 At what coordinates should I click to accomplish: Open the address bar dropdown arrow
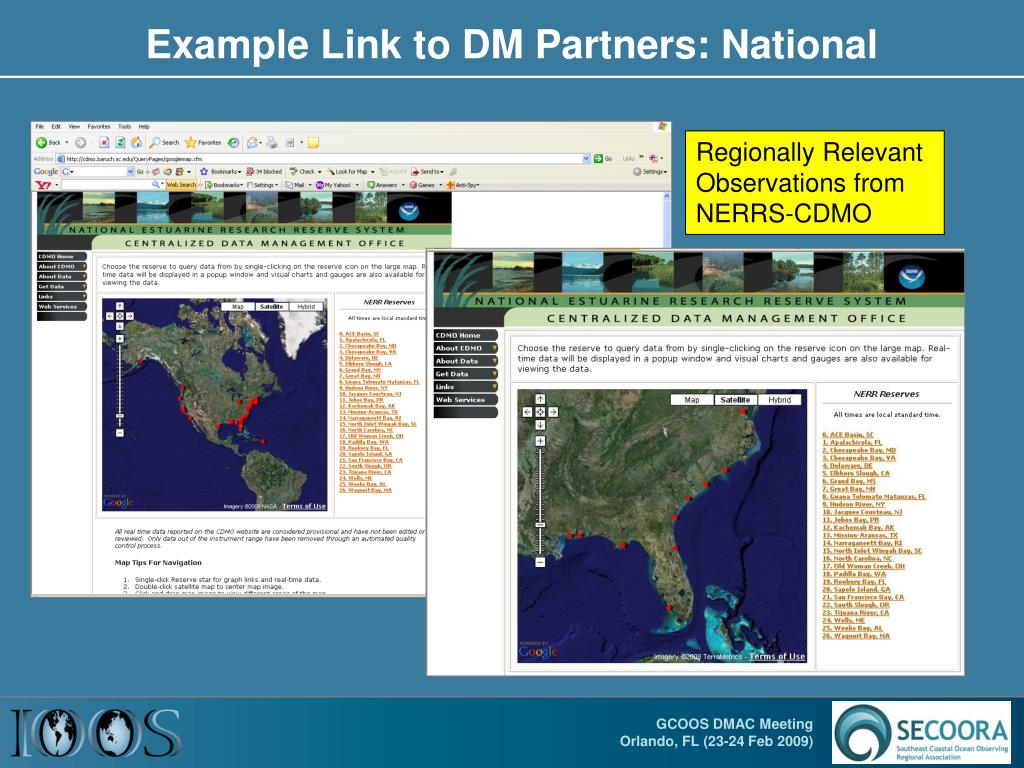tap(586, 159)
